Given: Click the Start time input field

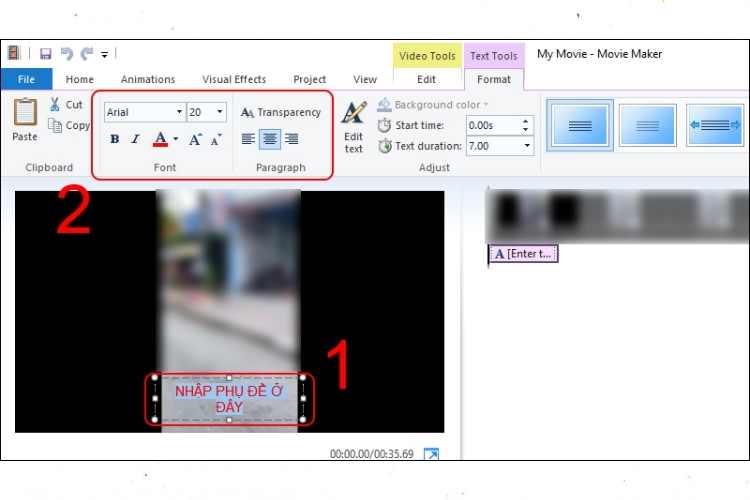Looking at the screenshot, I should point(493,125).
